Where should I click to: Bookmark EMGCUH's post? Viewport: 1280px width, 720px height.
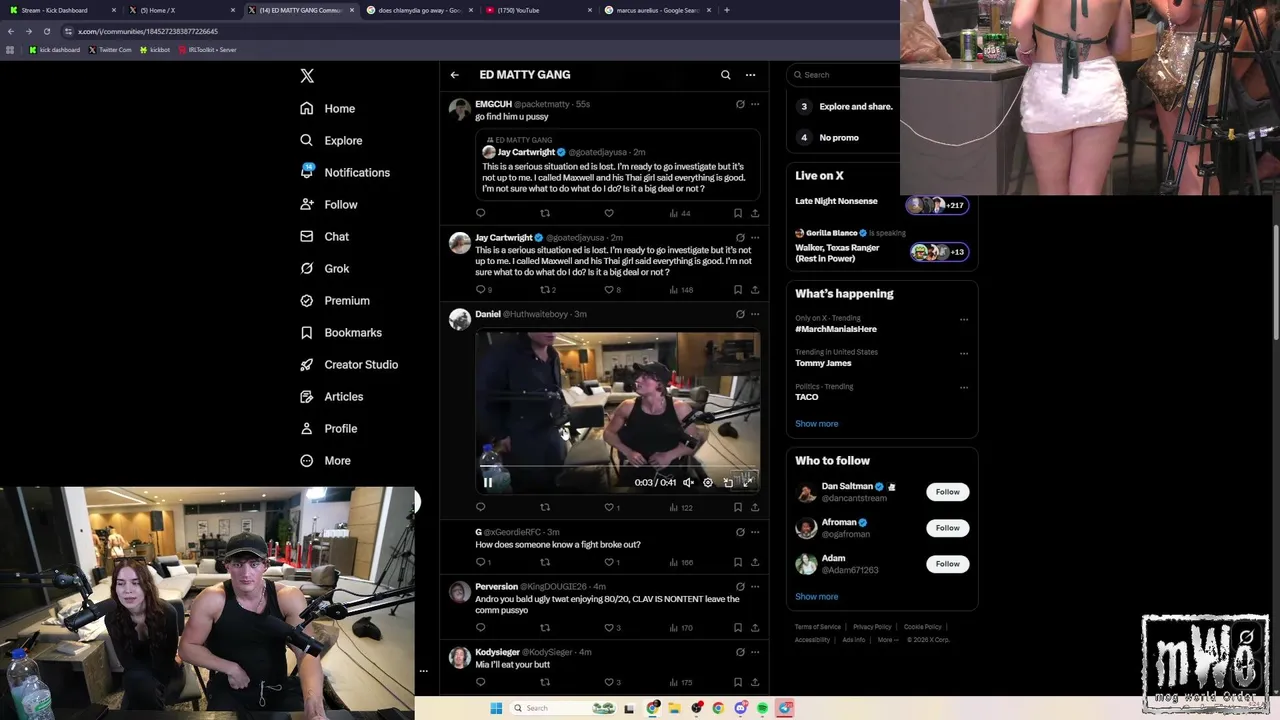point(738,213)
